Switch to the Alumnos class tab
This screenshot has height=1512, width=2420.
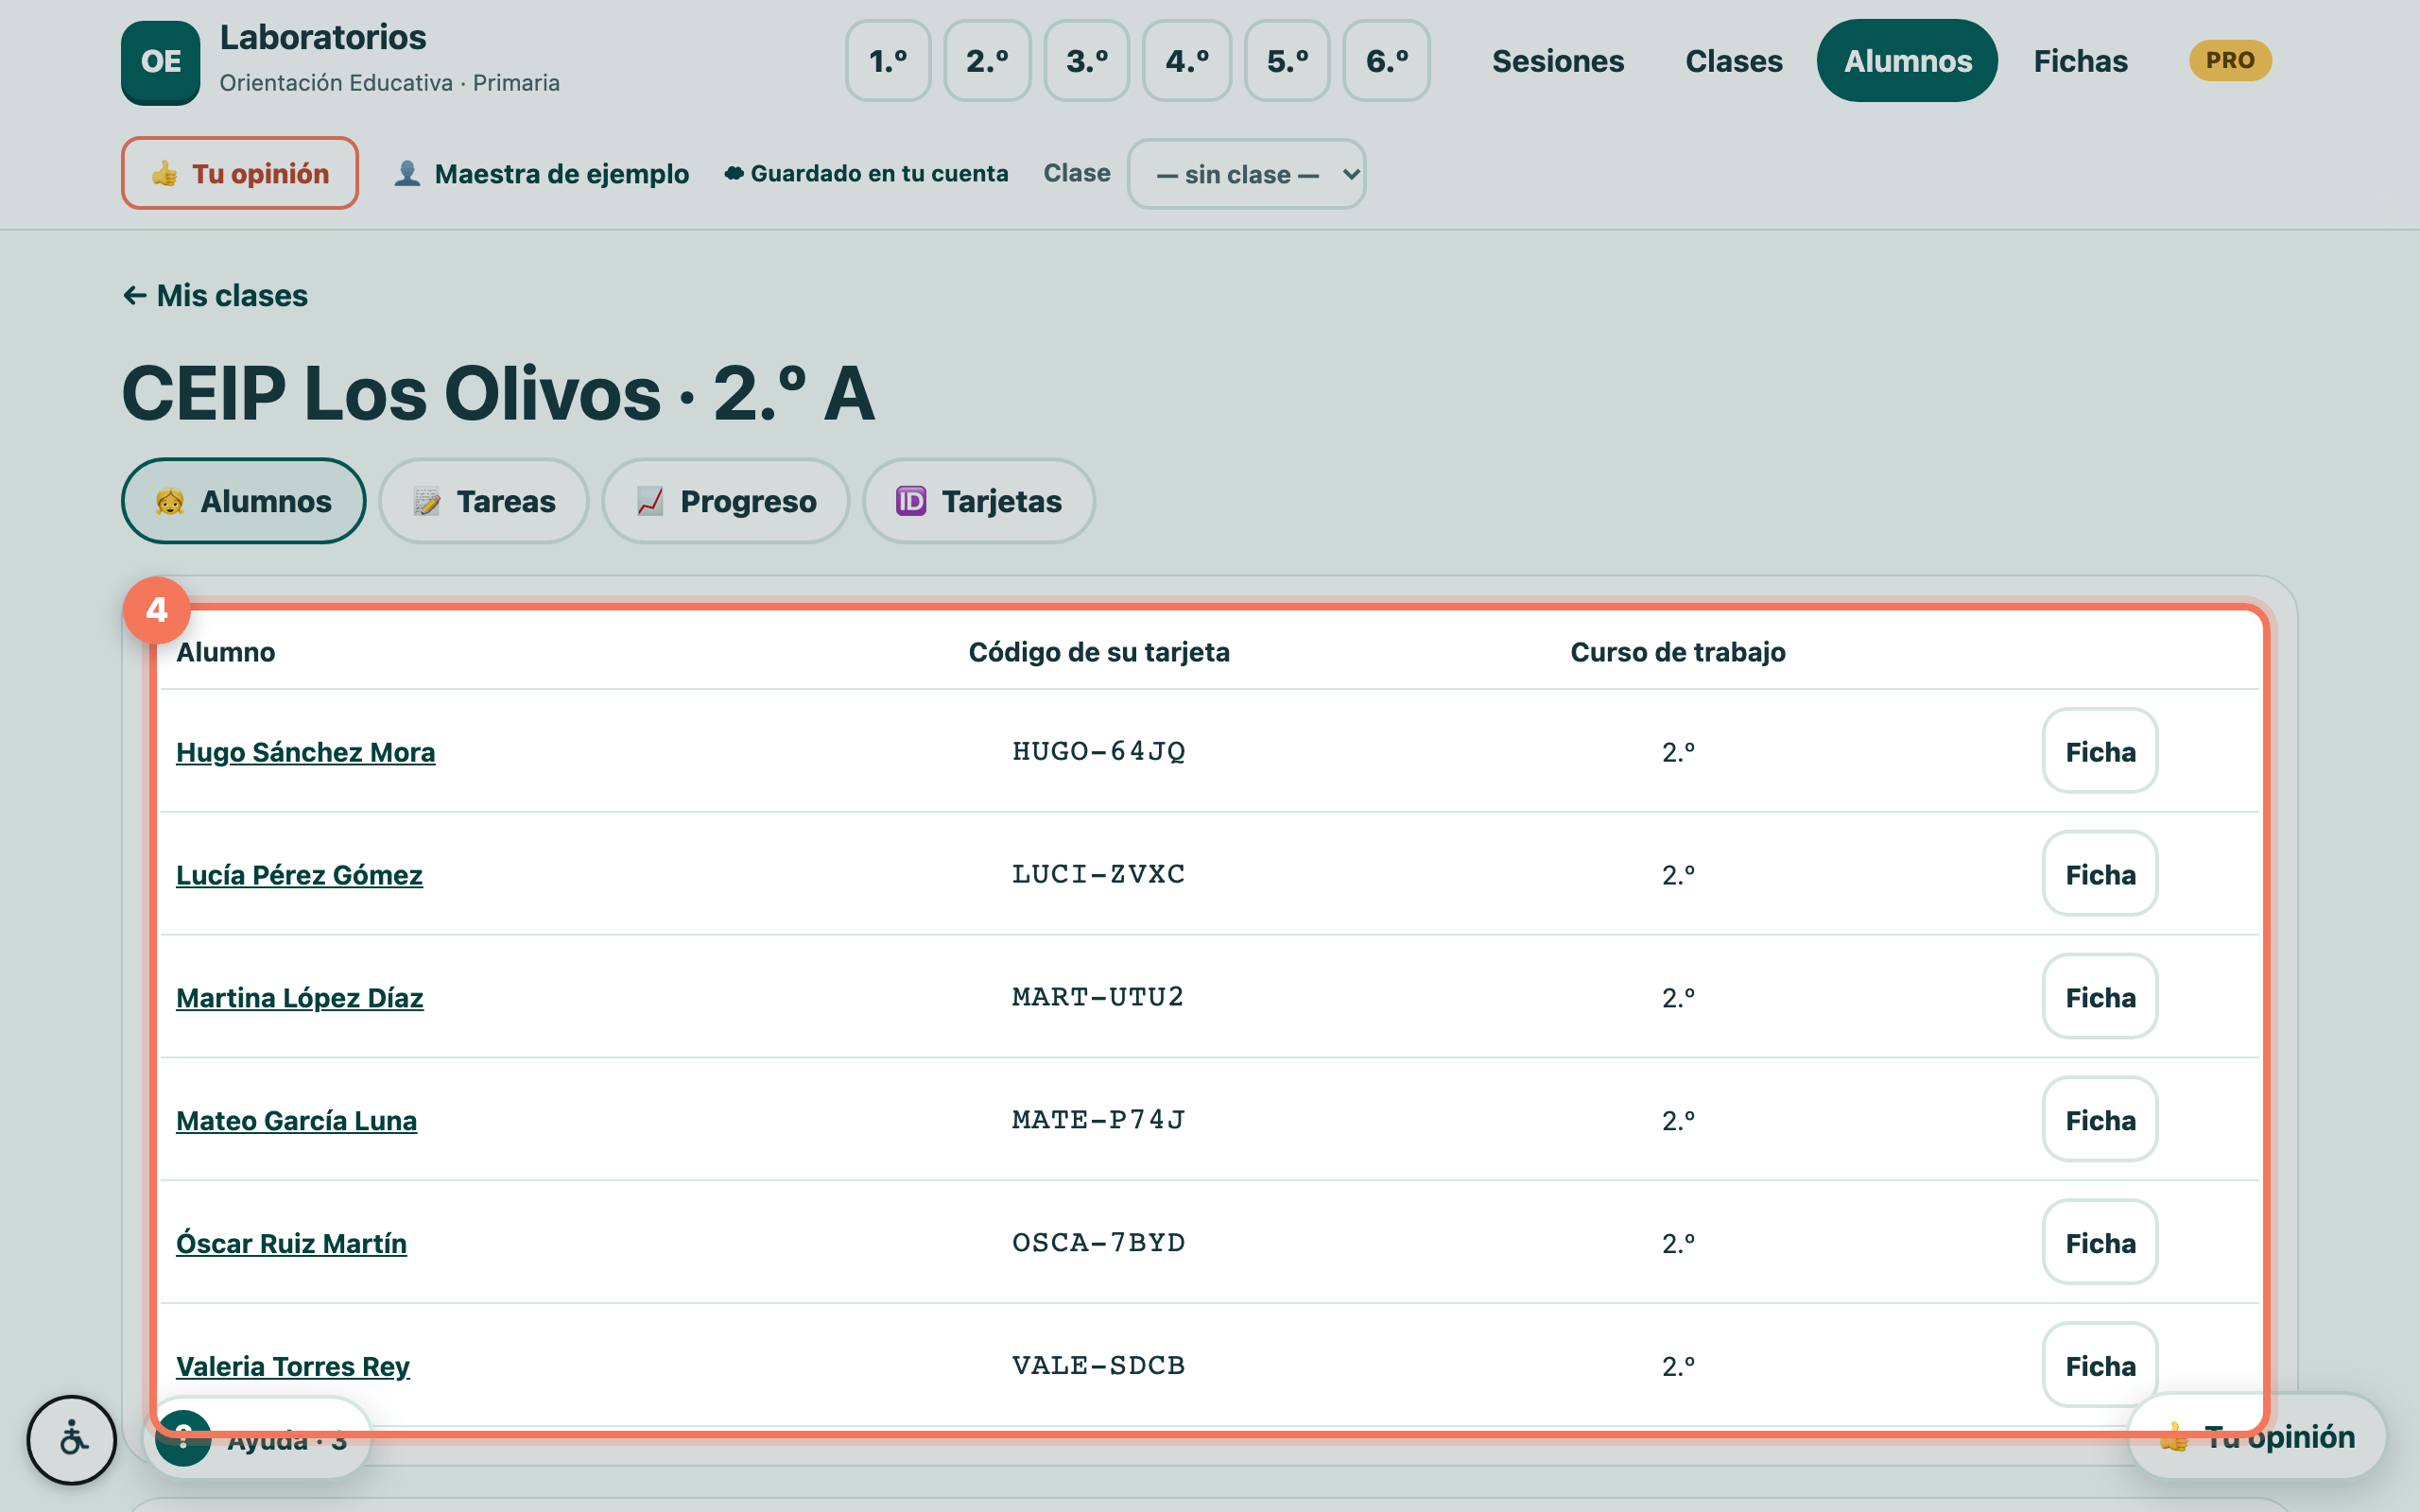[244, 501]
